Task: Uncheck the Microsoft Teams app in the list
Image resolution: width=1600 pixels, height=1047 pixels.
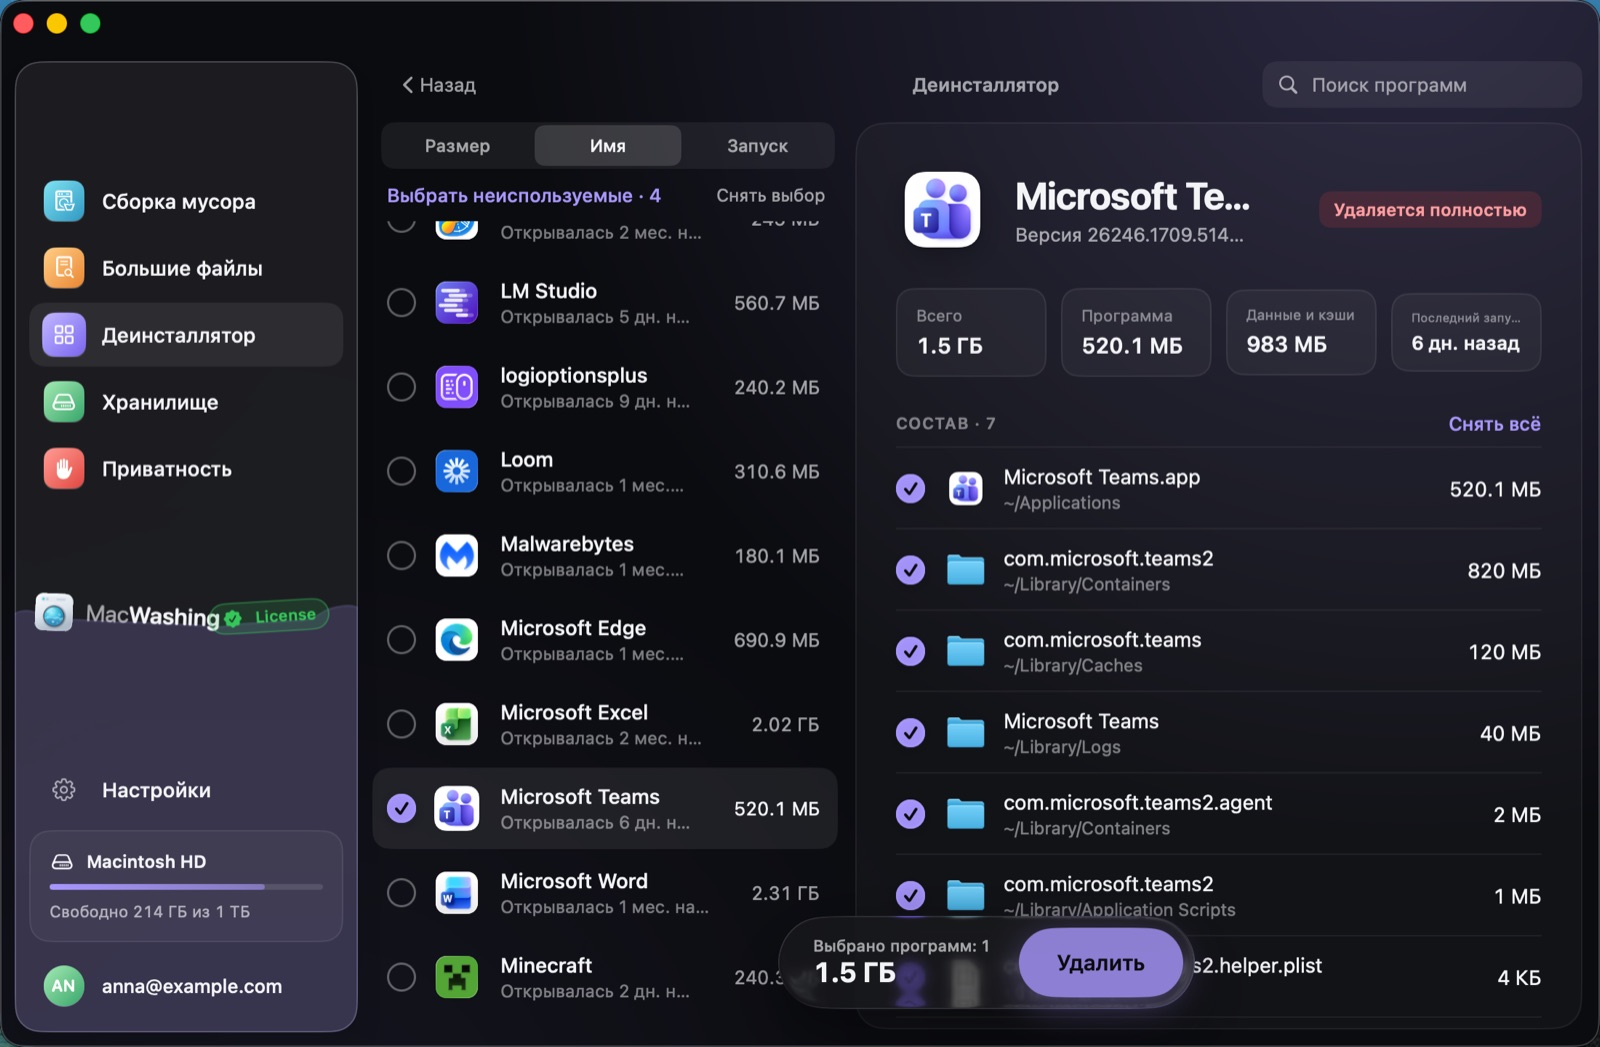Action: click(x=401, y=808)
